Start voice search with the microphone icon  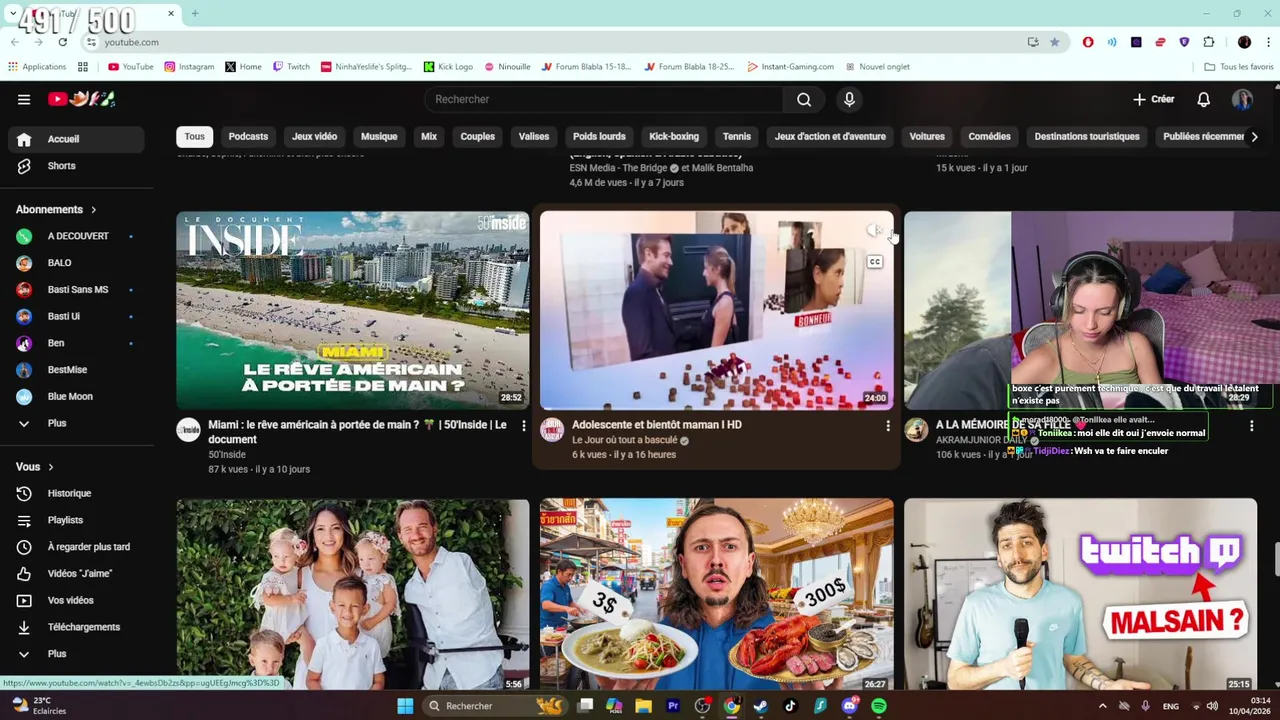[x=849, y=99]
